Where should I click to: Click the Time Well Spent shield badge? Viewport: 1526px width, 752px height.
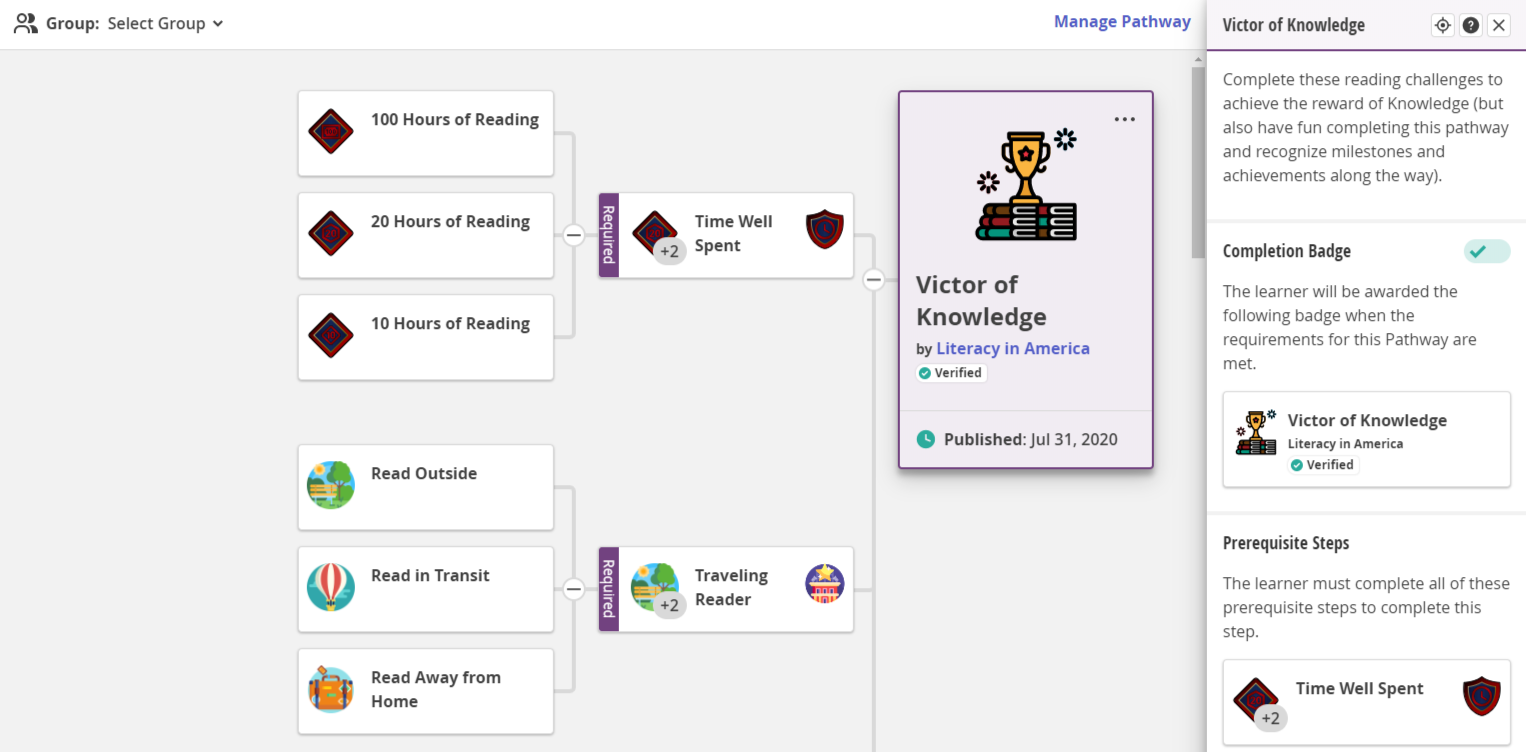pyautogui.click(x=824, y=231)
